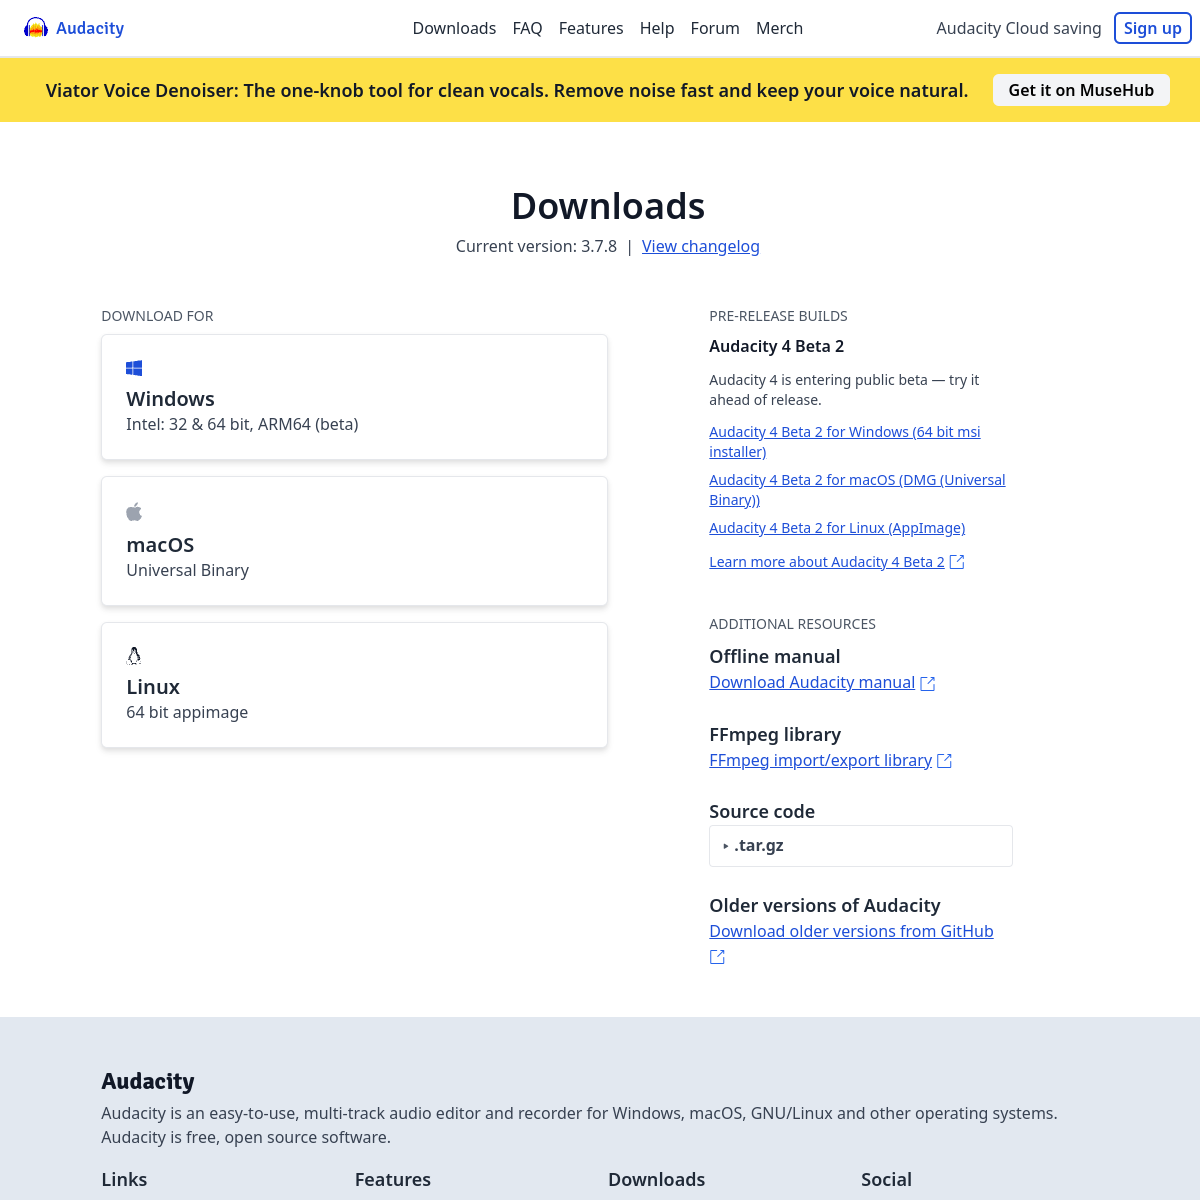
Task: Select the macOS Universal Binary download card
Action: [x=354, y=541]
